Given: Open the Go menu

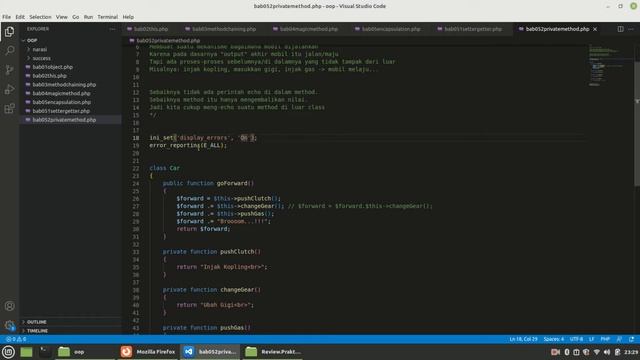Looking at the screenshot, I should (x=76, y=17).
